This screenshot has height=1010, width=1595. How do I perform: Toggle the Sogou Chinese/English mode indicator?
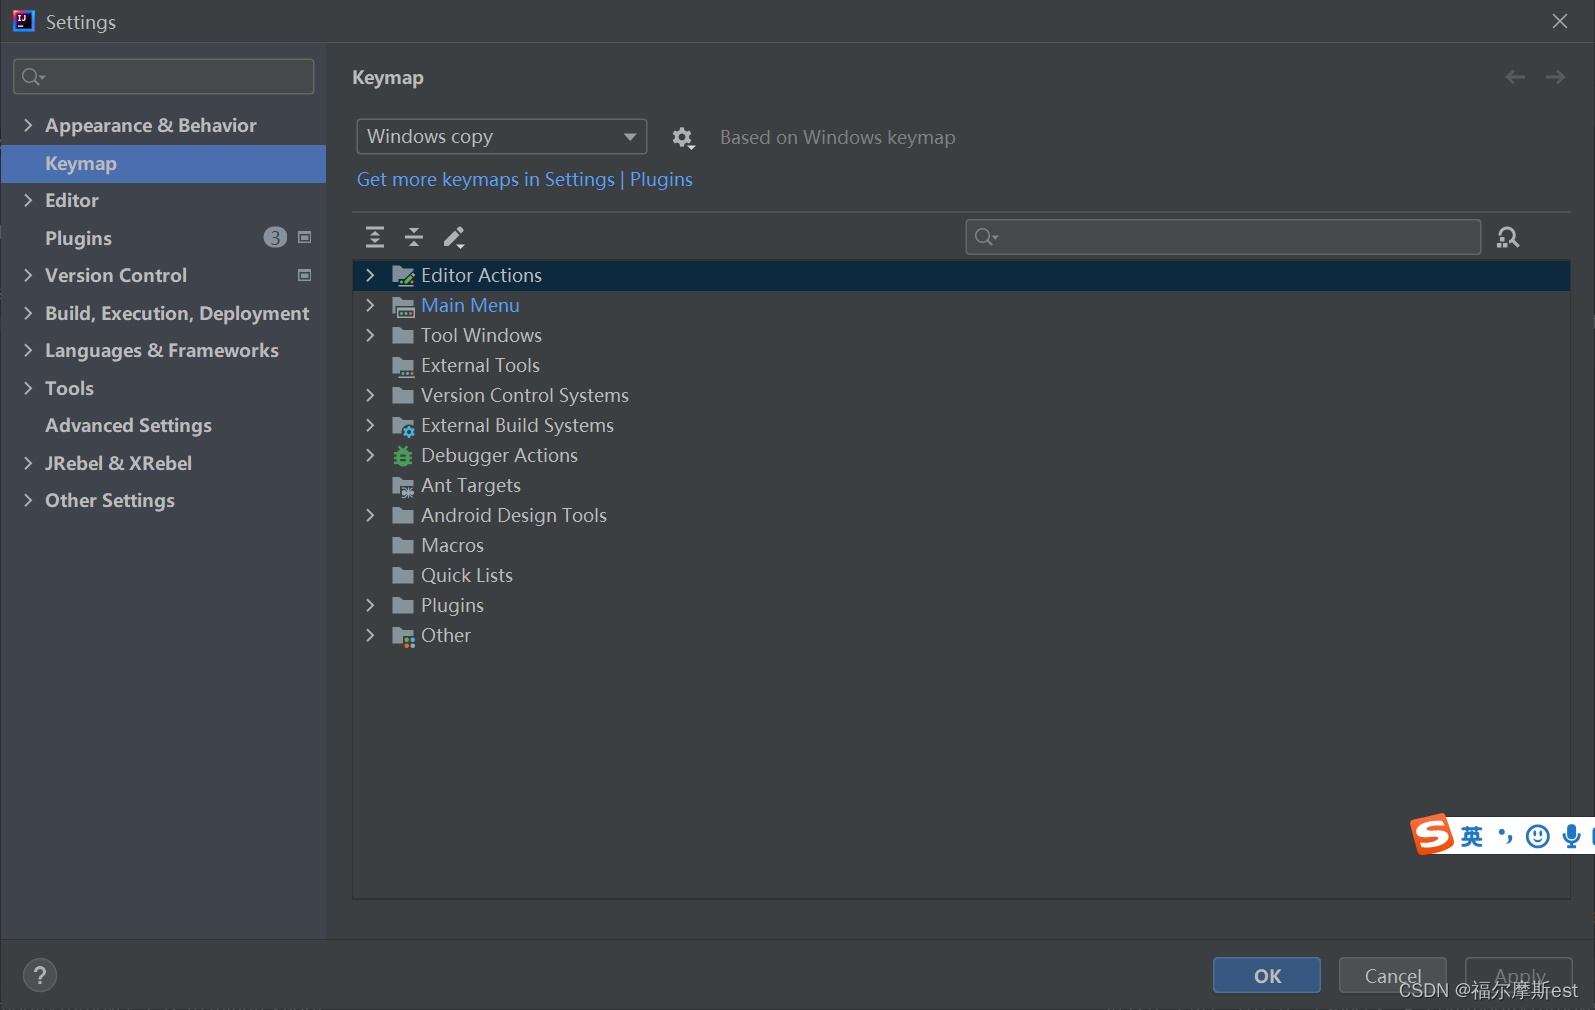pos(1472,836)
